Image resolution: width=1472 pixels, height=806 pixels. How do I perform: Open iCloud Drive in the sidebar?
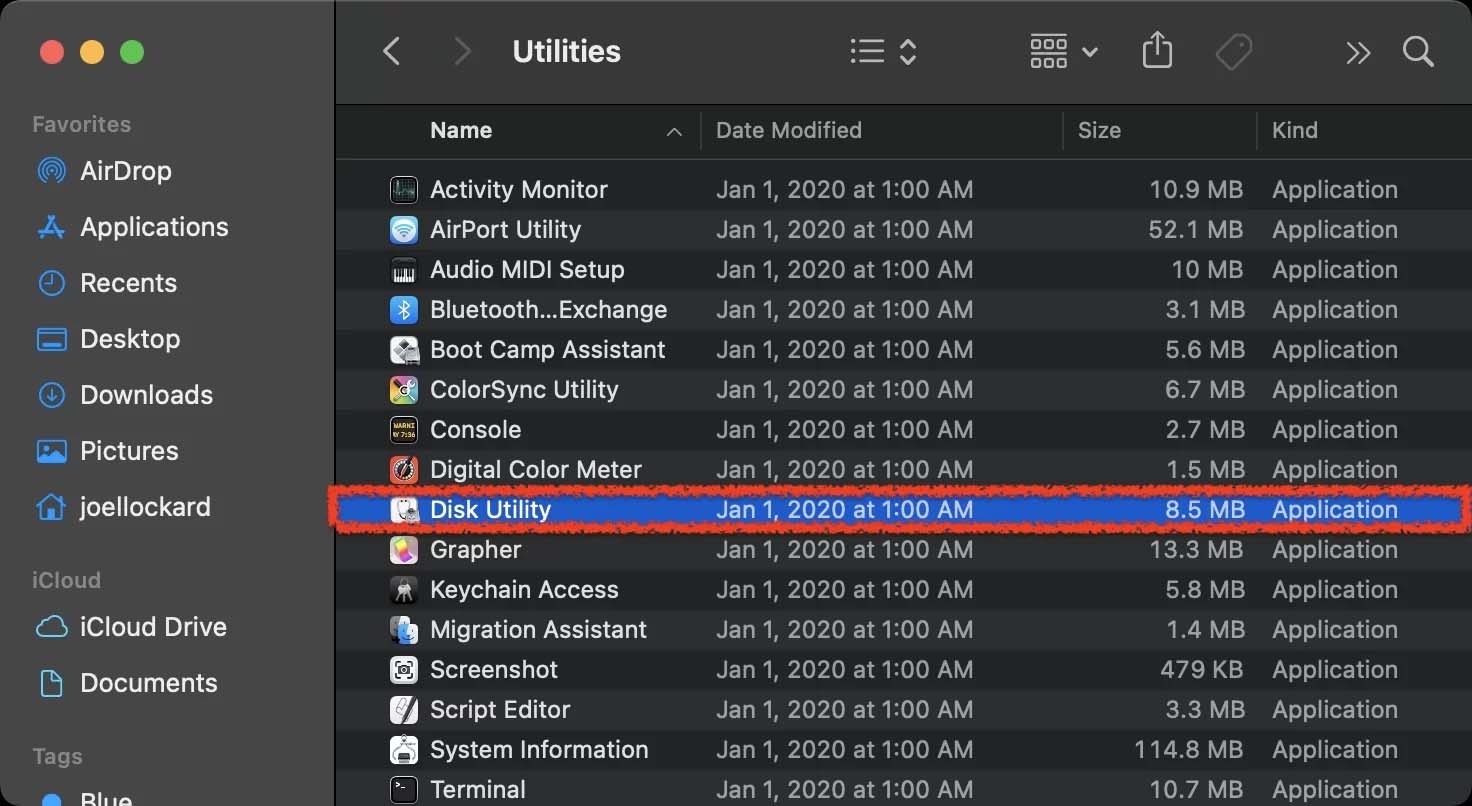(131, 627)
